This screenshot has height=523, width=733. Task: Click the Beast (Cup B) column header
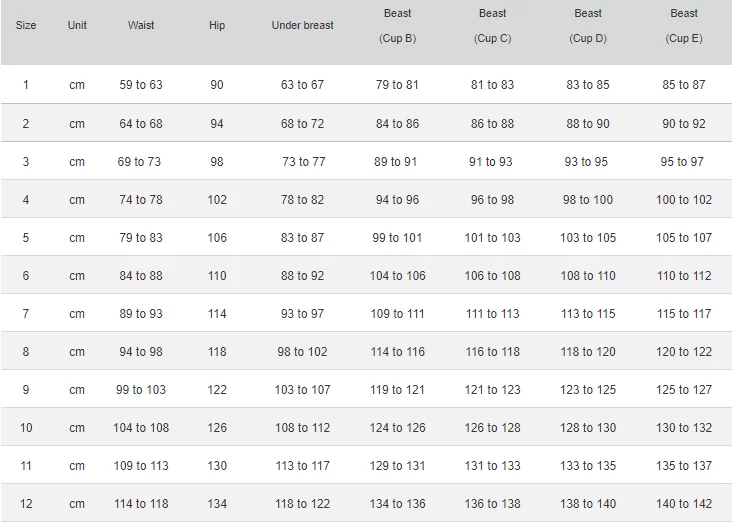pyautogui.click(x=397, y=26)
